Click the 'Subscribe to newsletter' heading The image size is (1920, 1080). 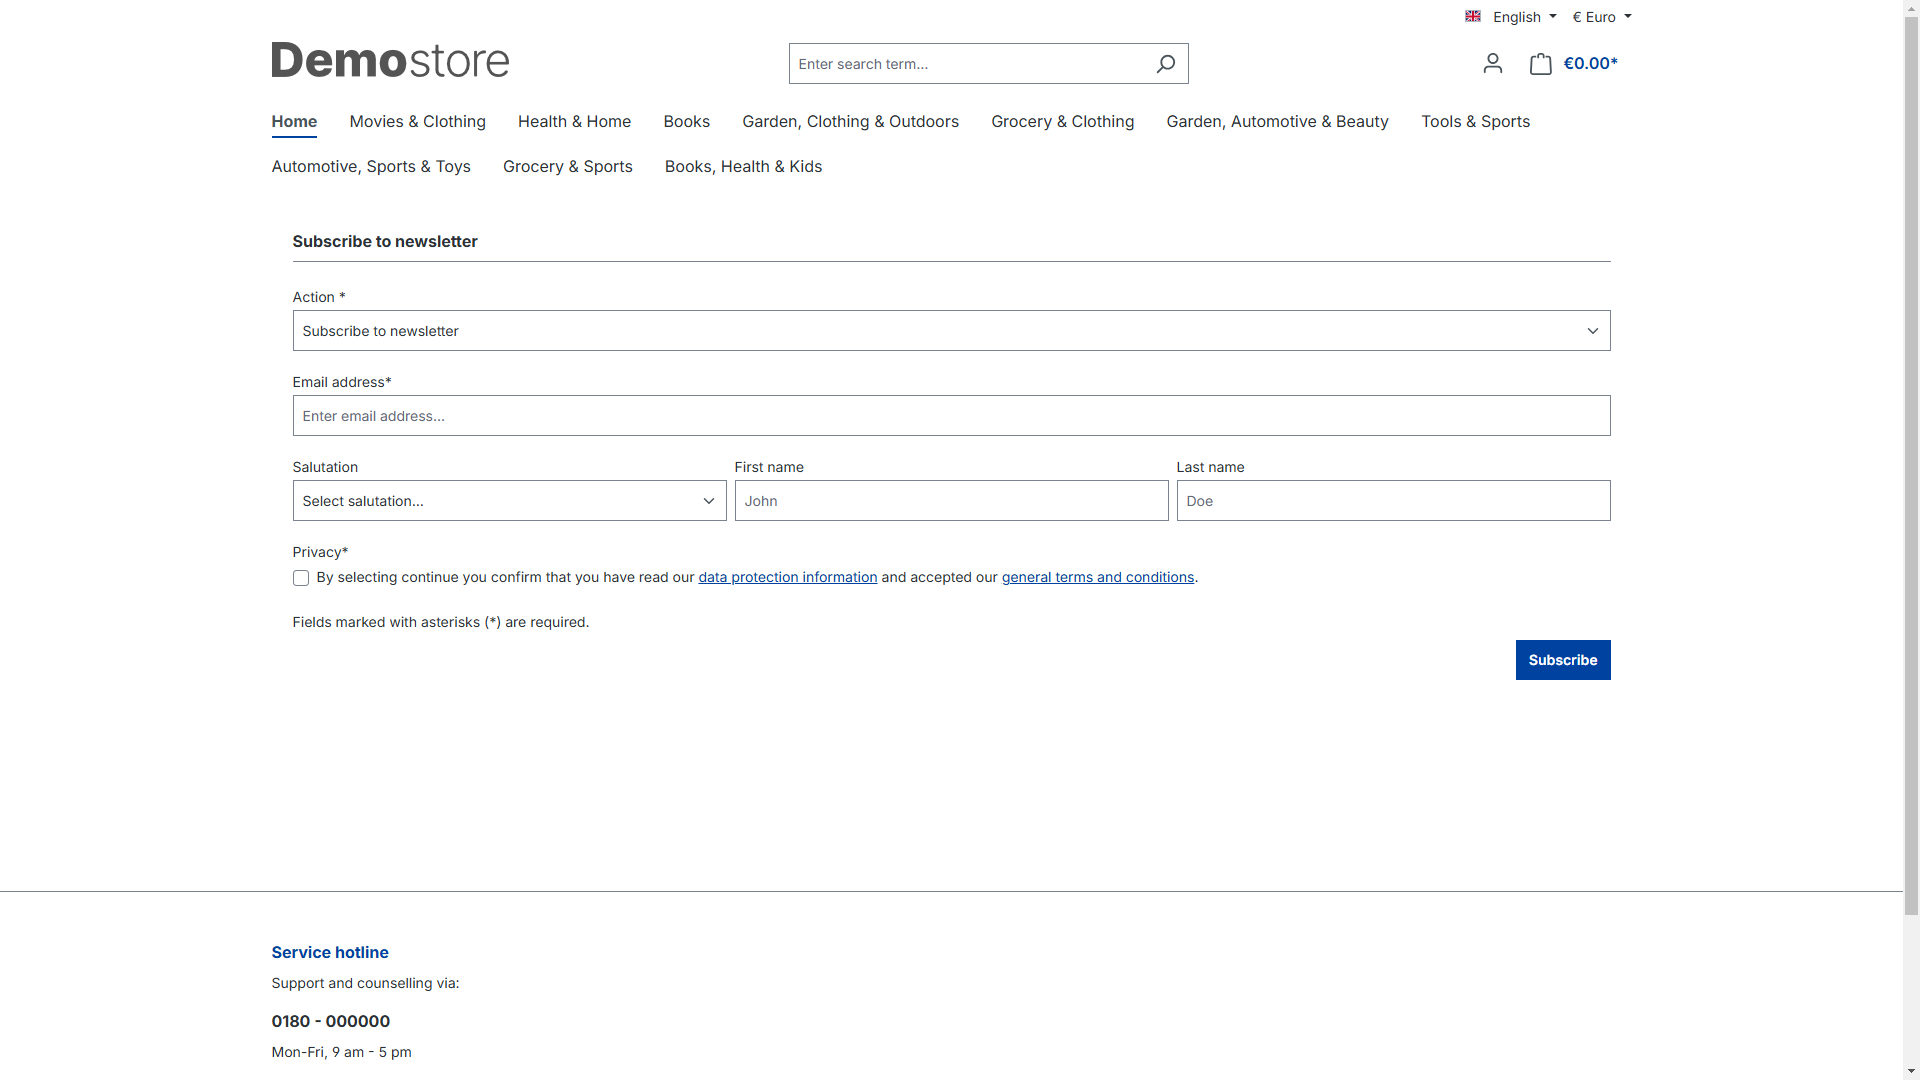tap(385, 242)
